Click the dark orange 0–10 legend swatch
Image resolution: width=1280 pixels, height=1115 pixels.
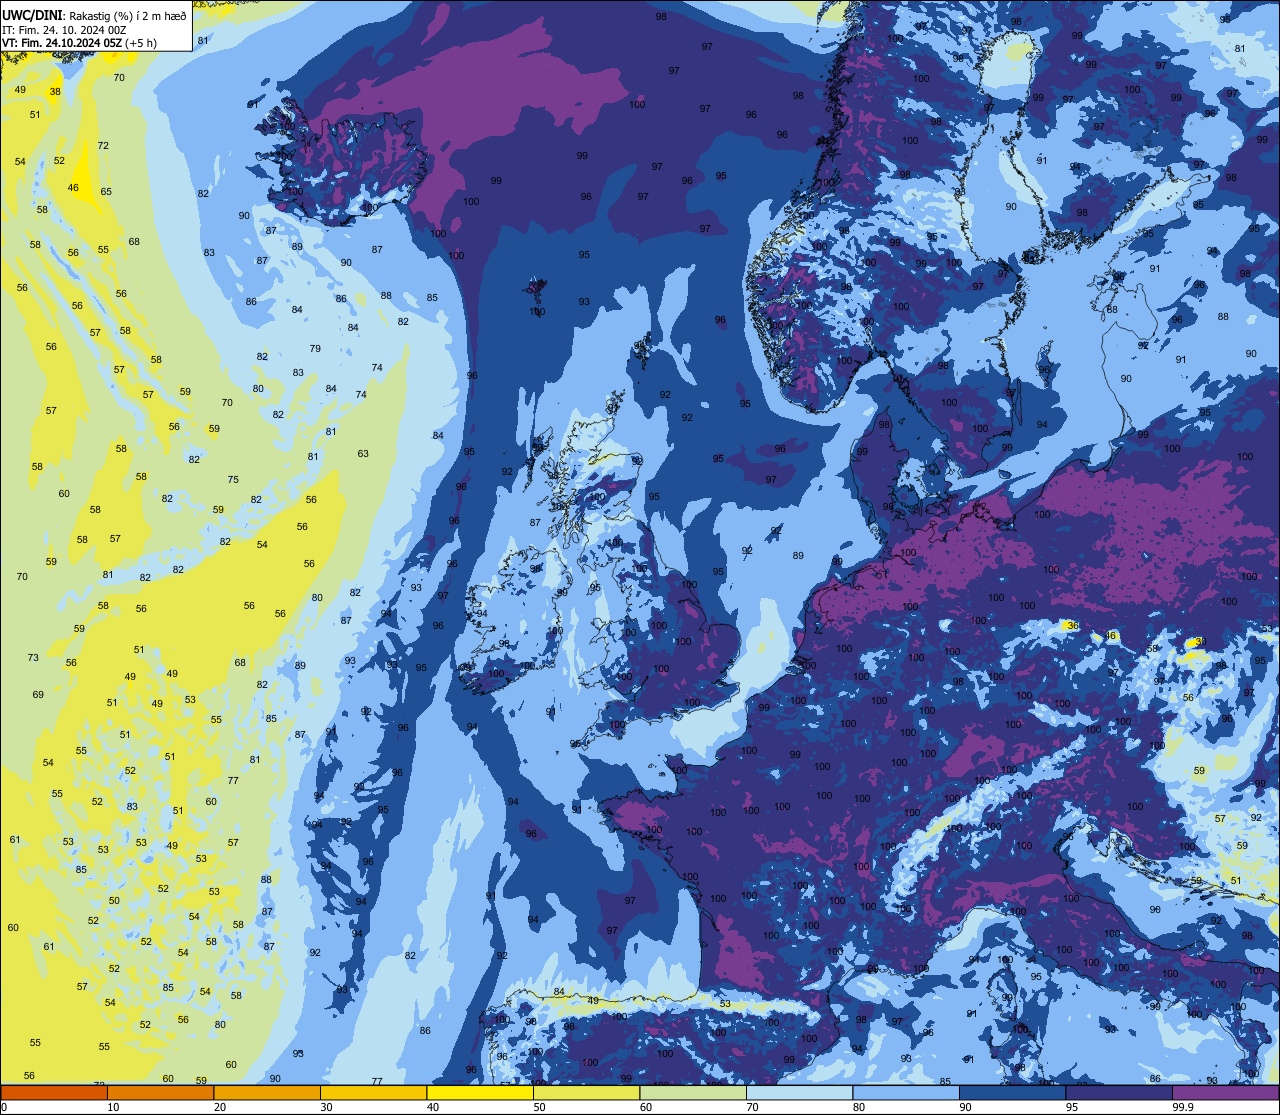[54, 1092]
